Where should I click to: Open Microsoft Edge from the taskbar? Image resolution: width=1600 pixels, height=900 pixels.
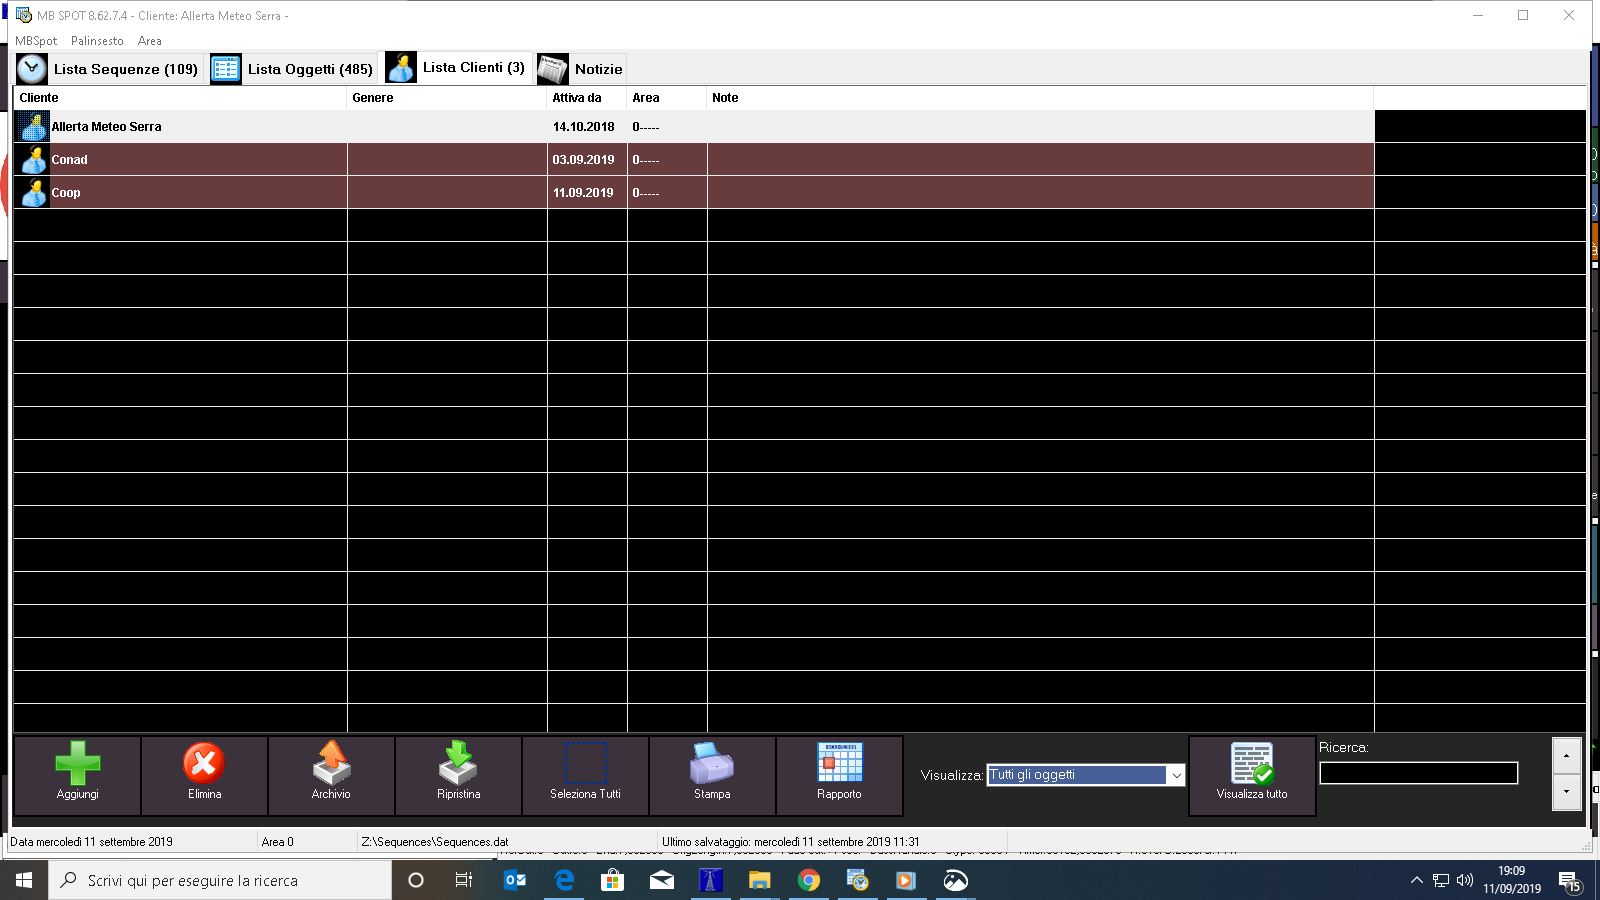coord(564,880)
